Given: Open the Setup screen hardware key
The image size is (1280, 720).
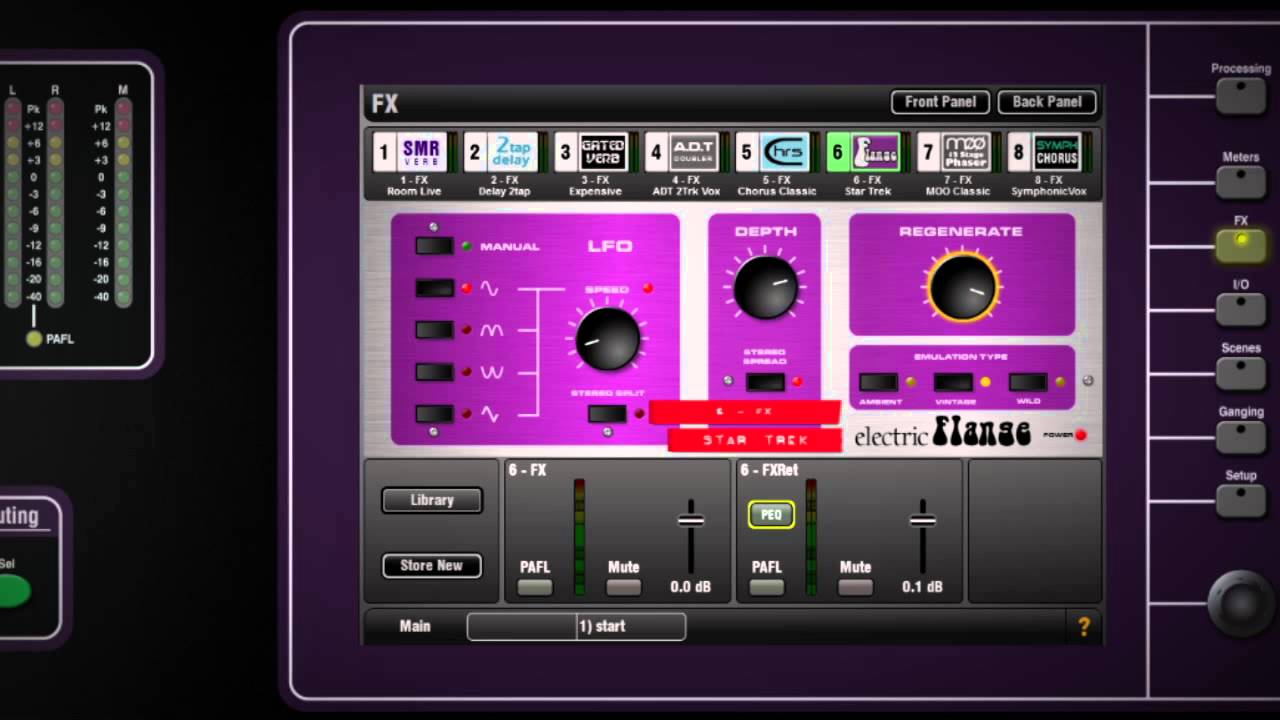Looking at the screenshot, I should (x=1241, y=500).
